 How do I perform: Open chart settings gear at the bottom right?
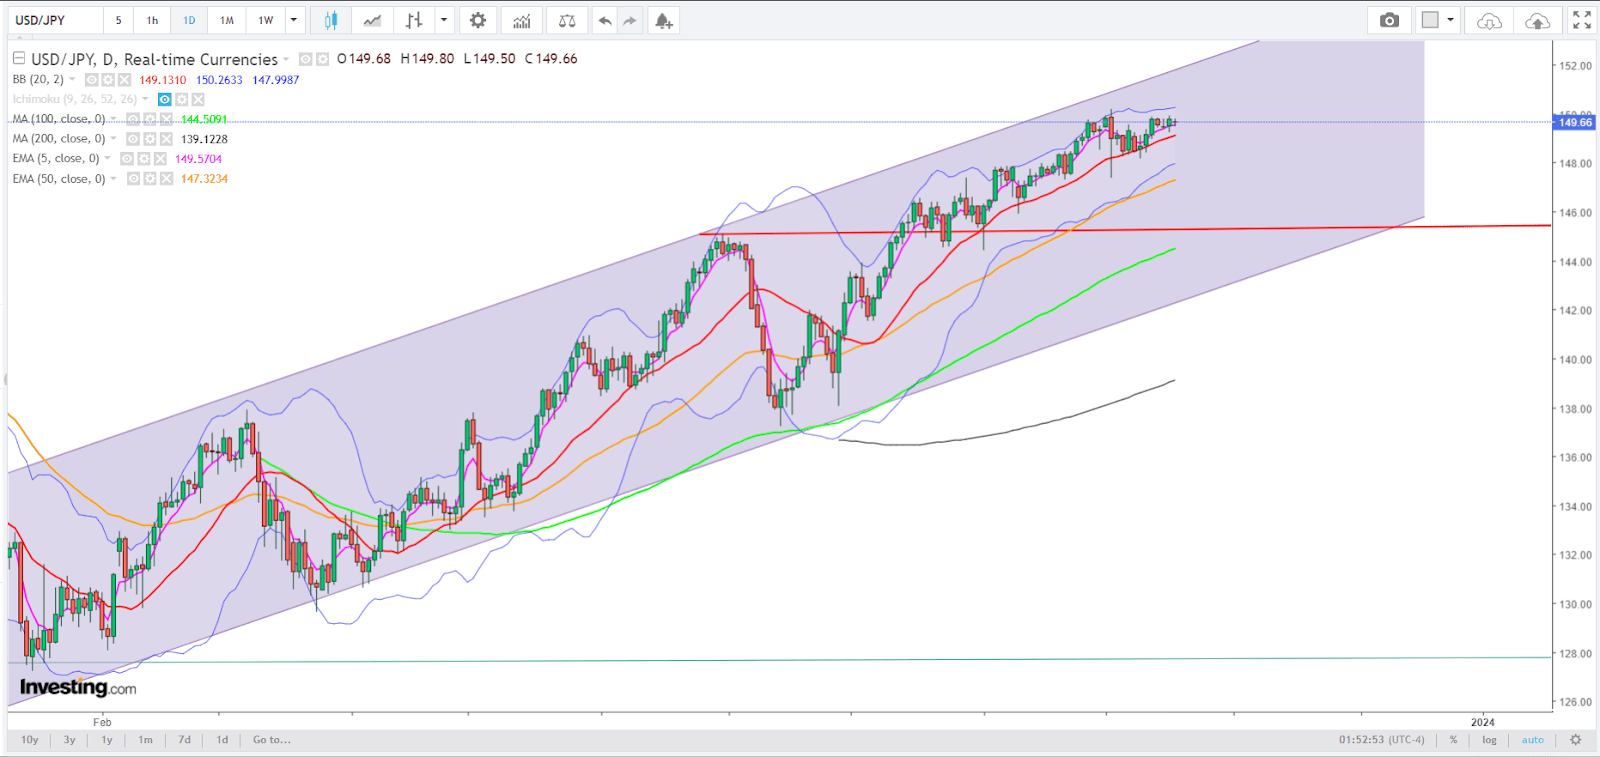pos(1576,740)
